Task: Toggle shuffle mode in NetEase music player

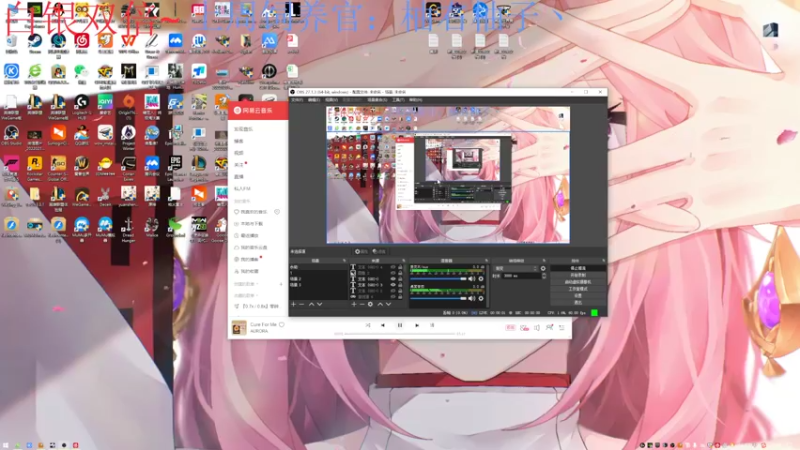Action: point(367,325)
